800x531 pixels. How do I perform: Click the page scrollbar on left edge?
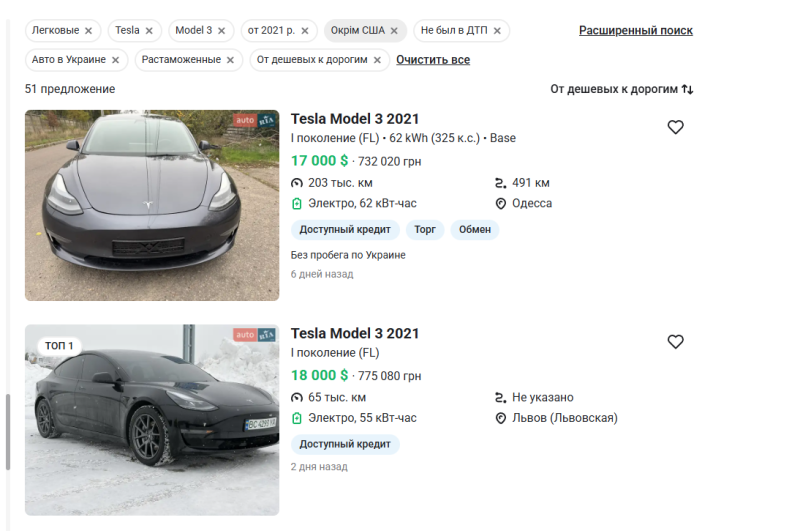click(x=8, y=430)
